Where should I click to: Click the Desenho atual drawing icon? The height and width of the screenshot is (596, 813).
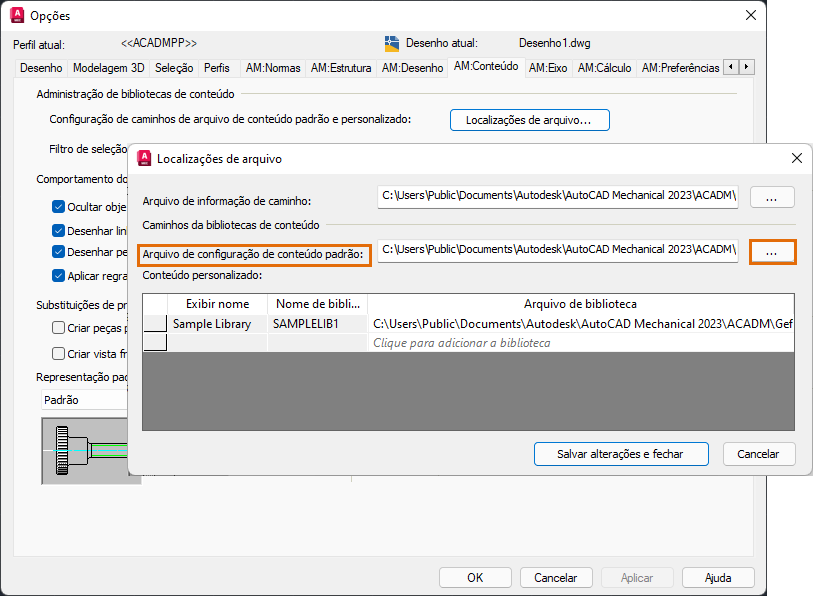[392, 44]
